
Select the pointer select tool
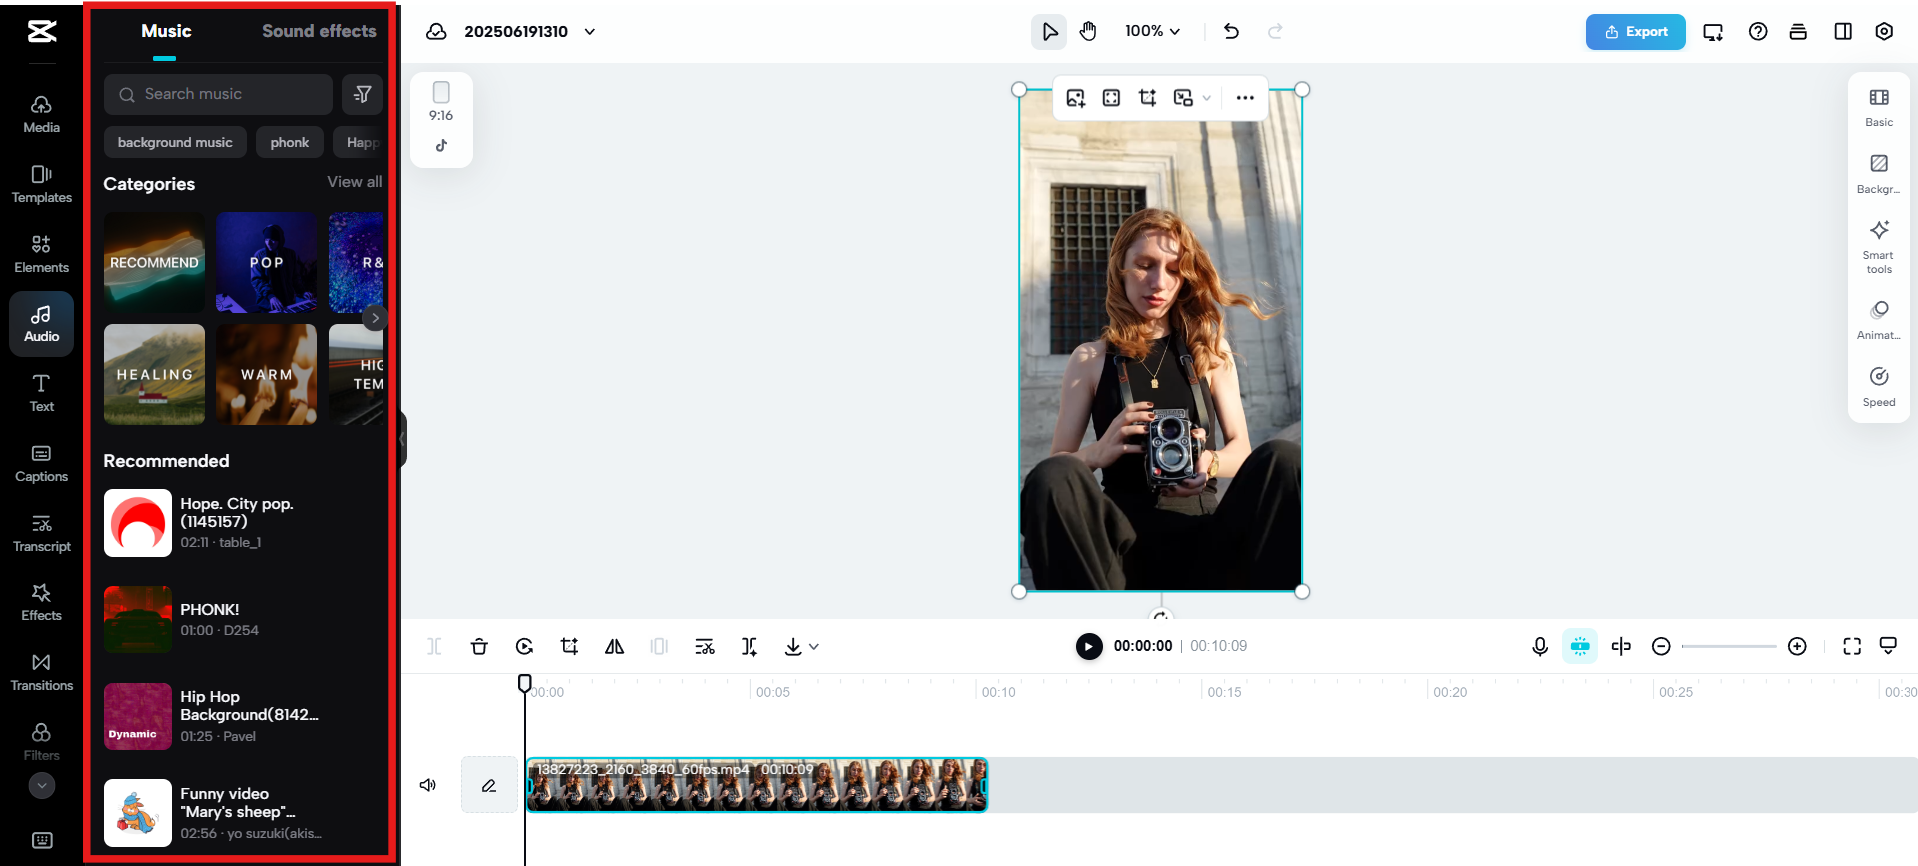coord(1049,32)
